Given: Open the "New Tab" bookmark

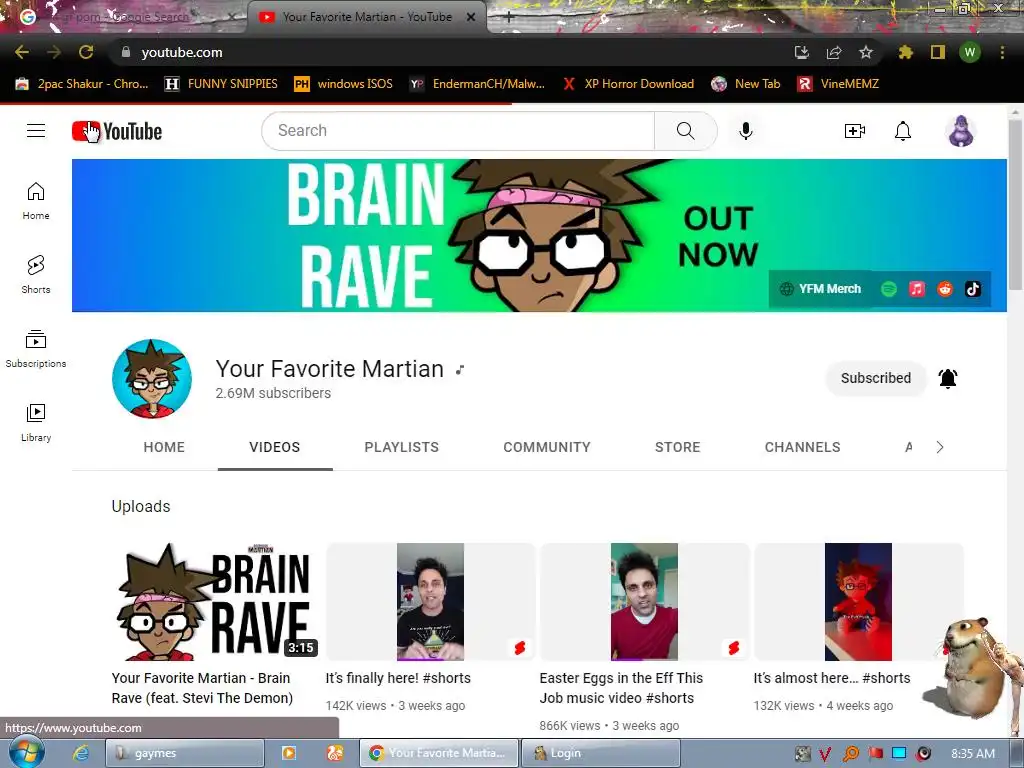Looking at the screenshot, I should [746, 84].
